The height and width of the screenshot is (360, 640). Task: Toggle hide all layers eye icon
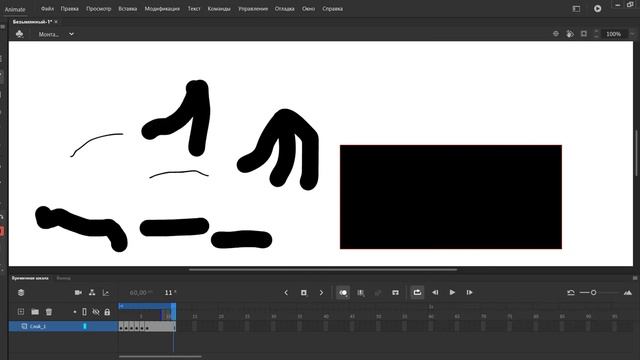pos(96,312)
